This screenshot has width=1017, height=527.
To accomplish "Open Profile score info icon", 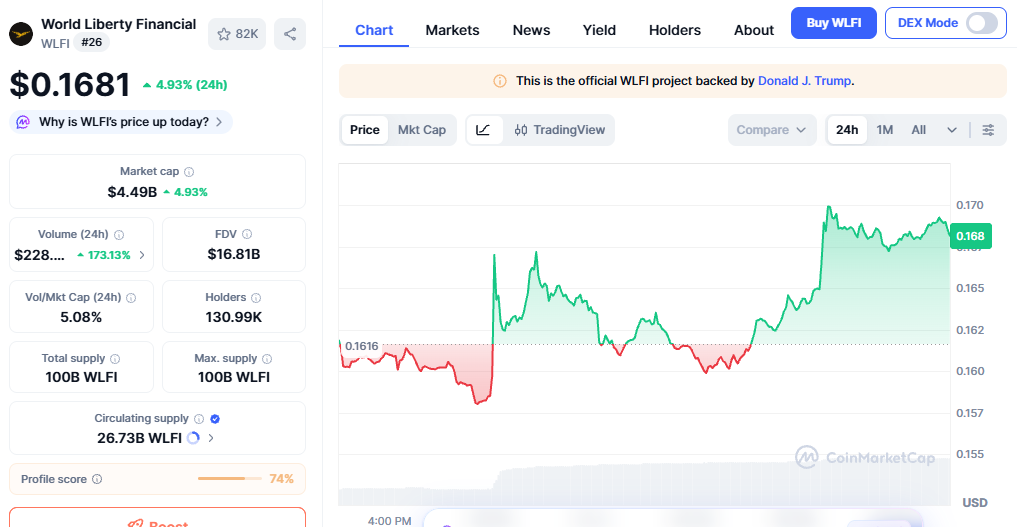I will [x=97, y=479].
